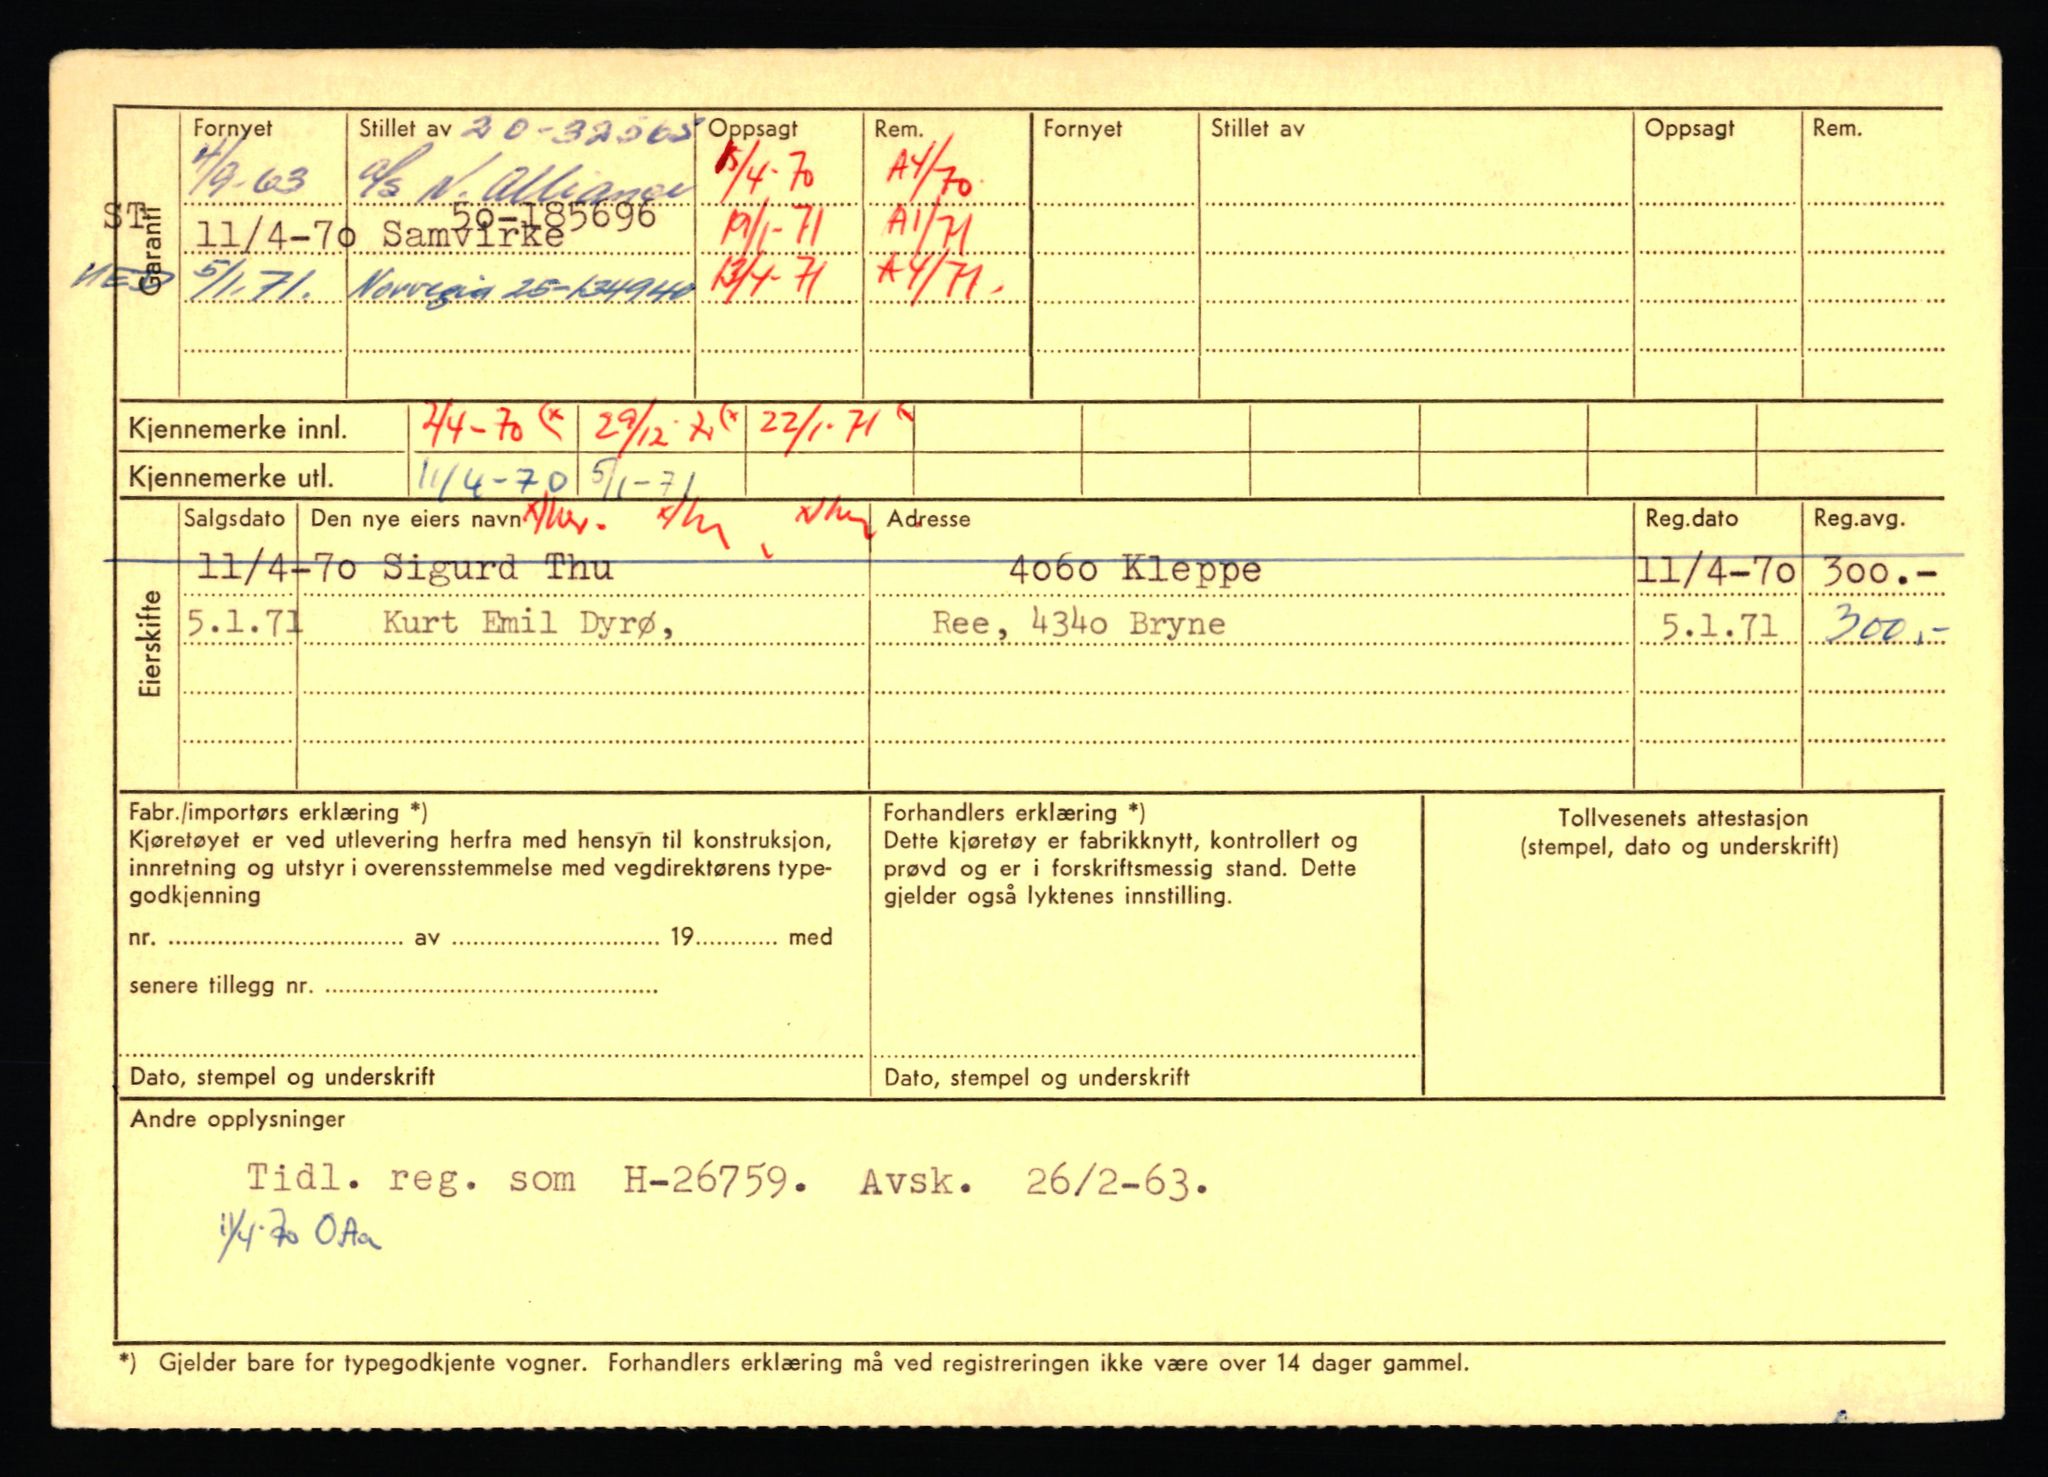Select the name 'Kurt Emil Dyrø,'
The width and height of the screenshot is (2048, 1477).
point(527,623)
